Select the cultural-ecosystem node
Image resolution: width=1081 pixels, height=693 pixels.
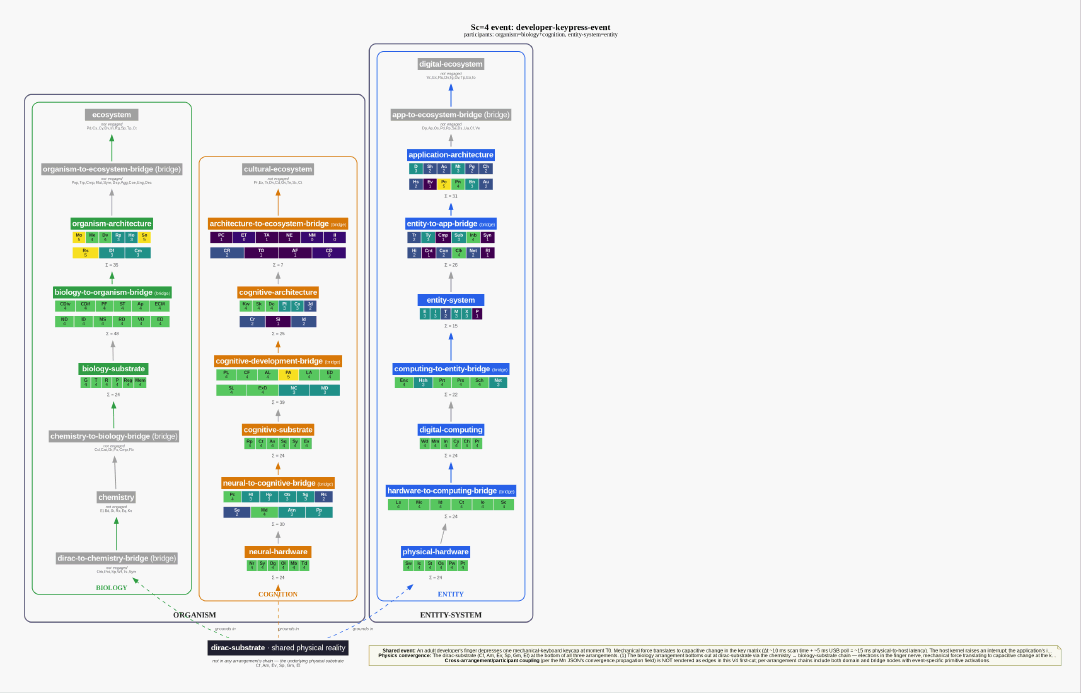pyautogui.click(x=278, y=169)
